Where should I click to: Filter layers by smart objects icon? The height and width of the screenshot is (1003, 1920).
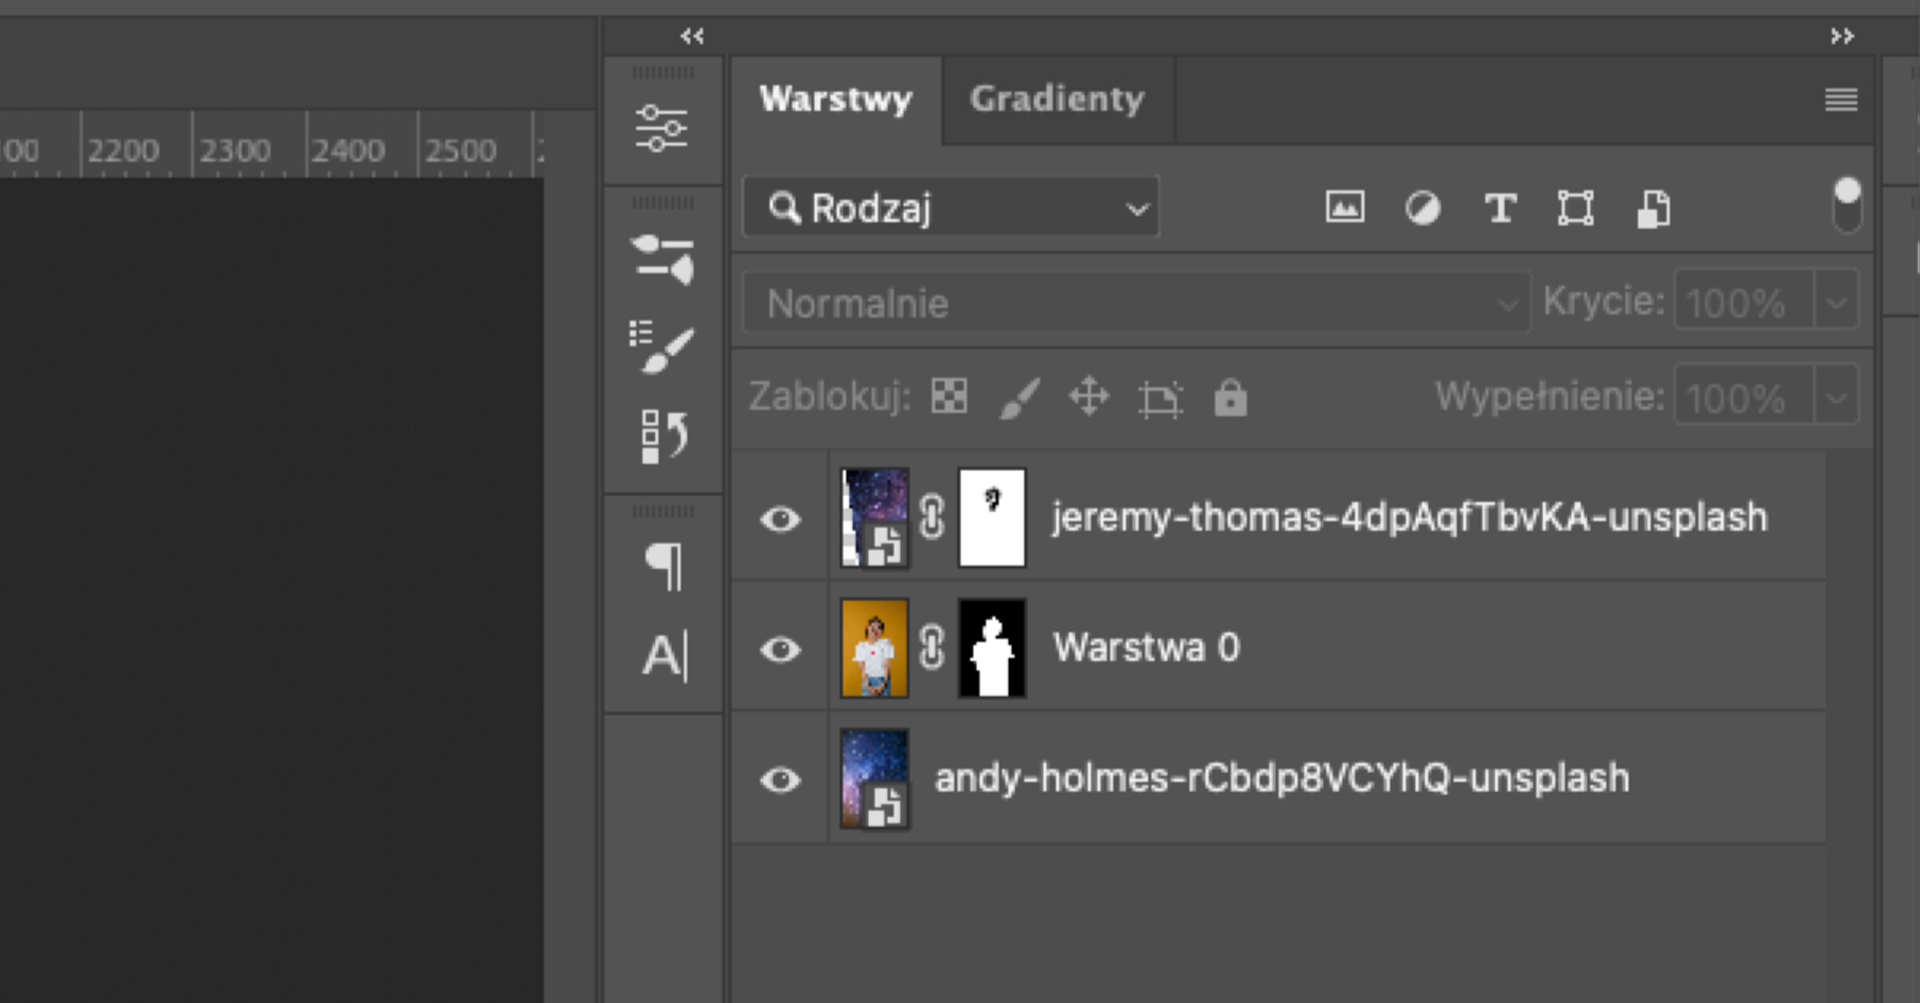1653,208
